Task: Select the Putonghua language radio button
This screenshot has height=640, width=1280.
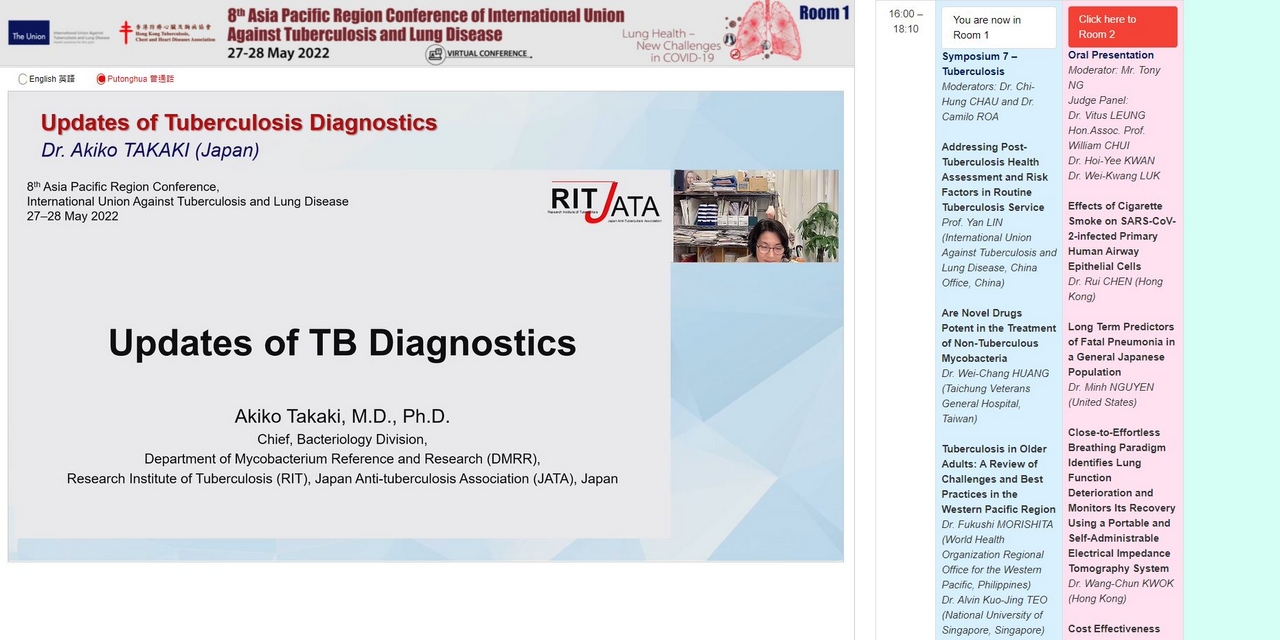Action: coord(101,79)
